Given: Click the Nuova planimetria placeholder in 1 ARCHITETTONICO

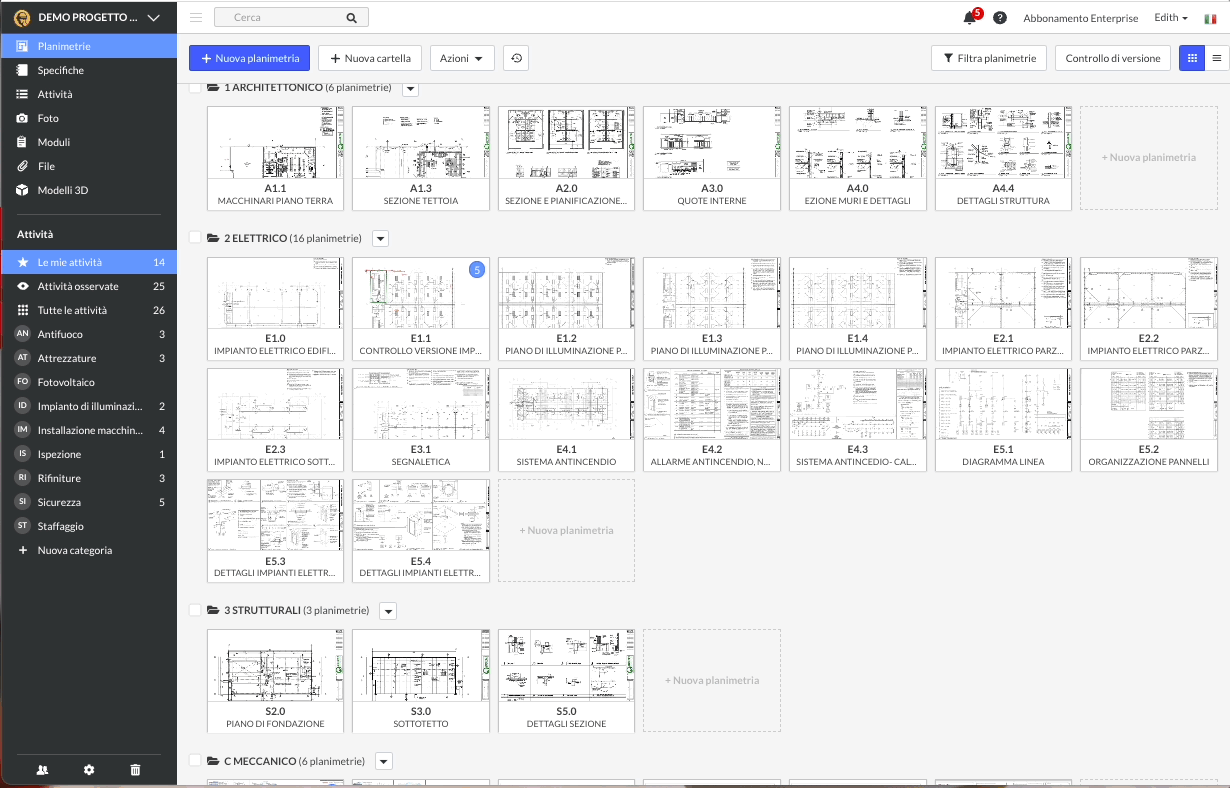Looking at the screenshot, I should click(x=1148, y=158).
